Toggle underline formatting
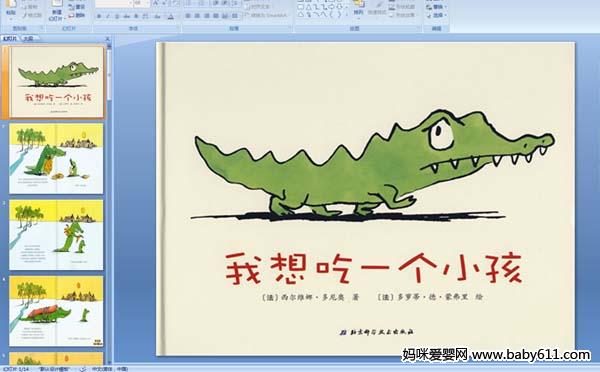The width and height of the screenshot is (600, 372). 117,16
